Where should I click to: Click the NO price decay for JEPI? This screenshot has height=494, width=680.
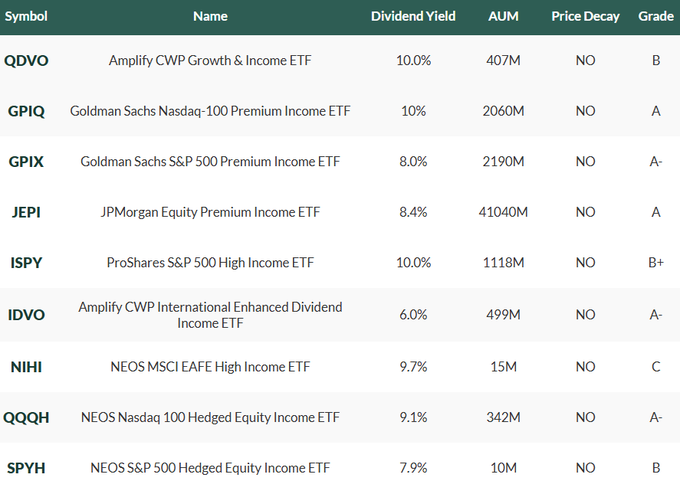tap(585, 213)
